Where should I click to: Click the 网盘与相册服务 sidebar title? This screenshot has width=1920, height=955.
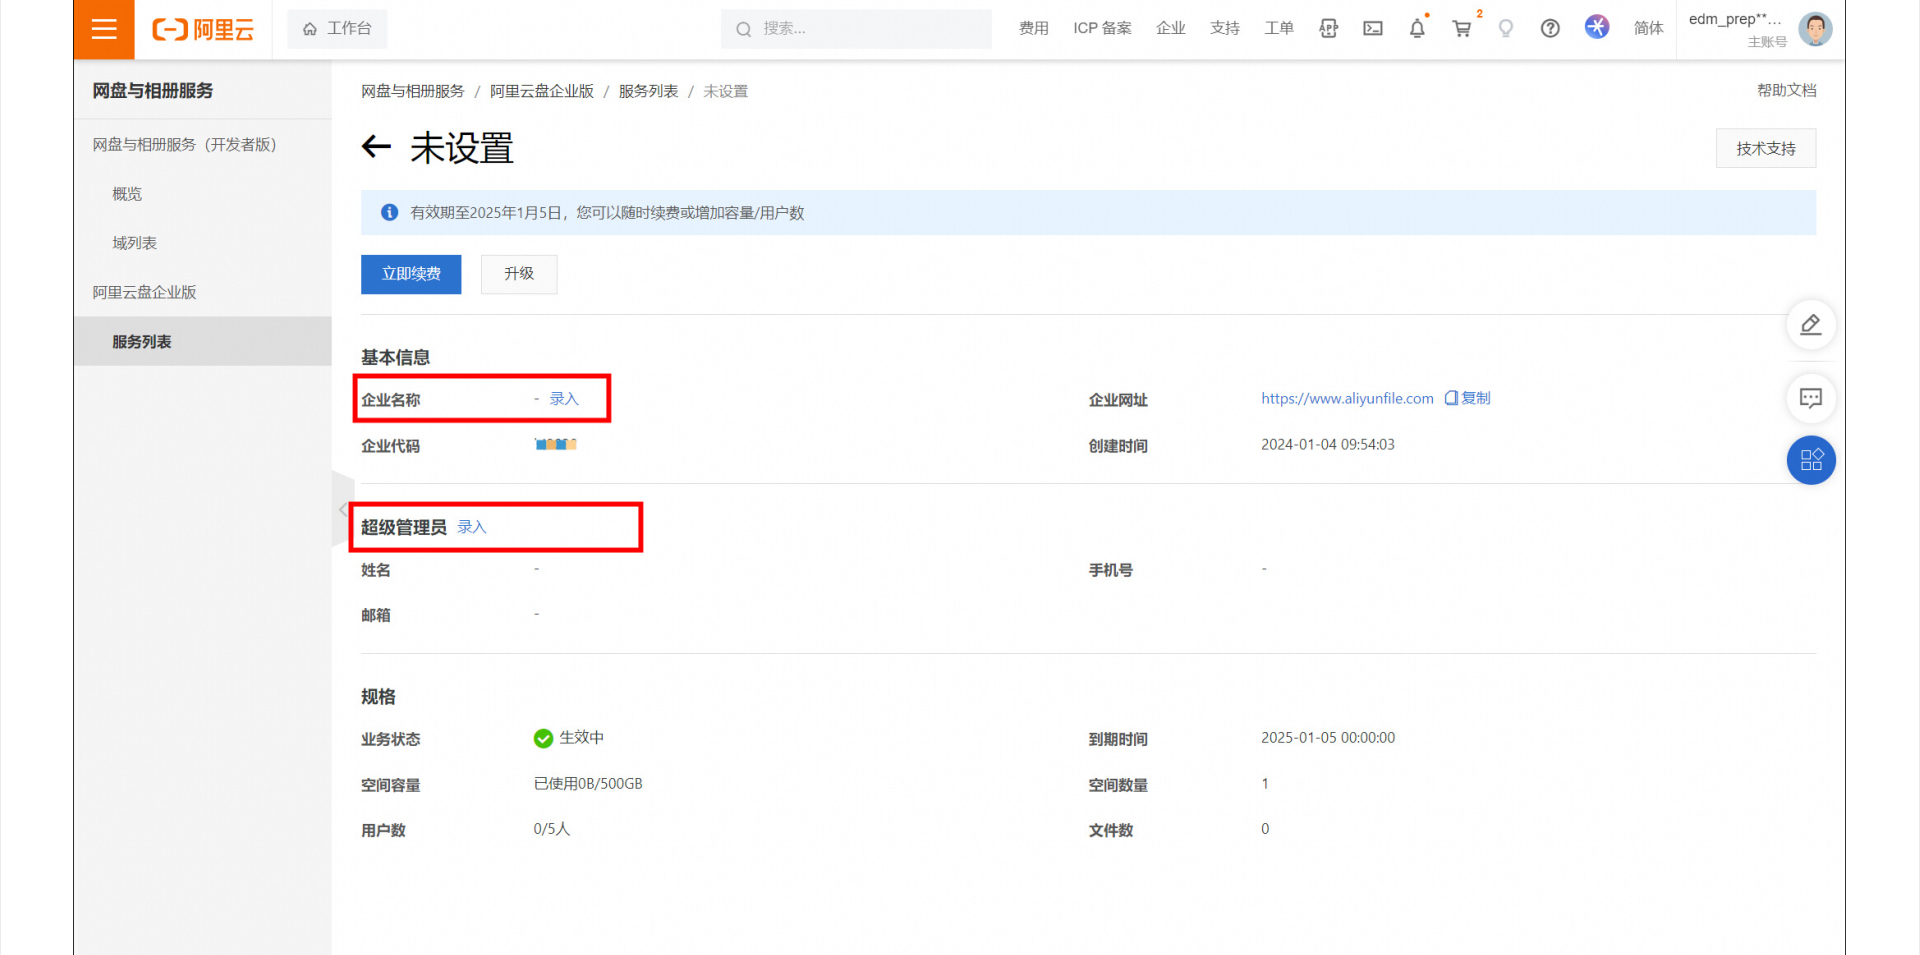[x=153, y=90]
